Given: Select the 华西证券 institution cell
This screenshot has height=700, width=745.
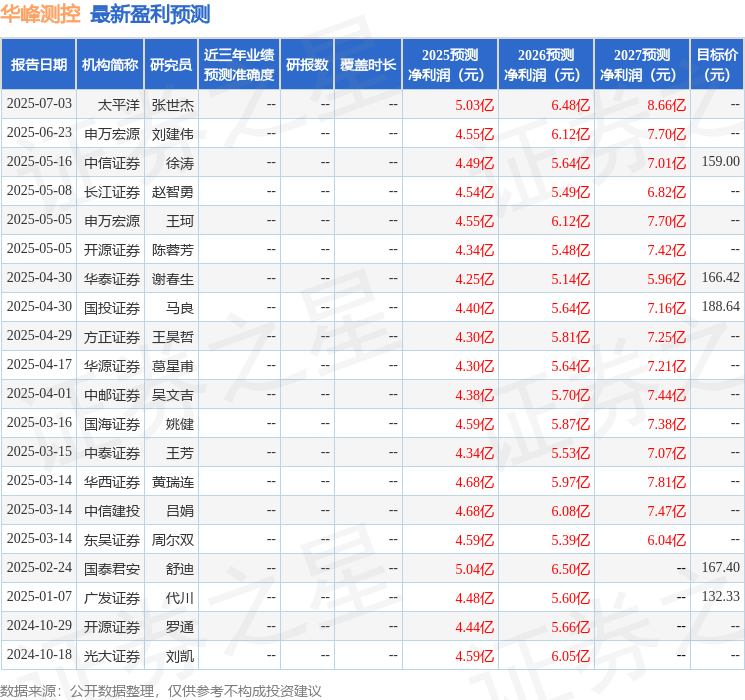Looking at the screenshot, I should pos(112,482).
